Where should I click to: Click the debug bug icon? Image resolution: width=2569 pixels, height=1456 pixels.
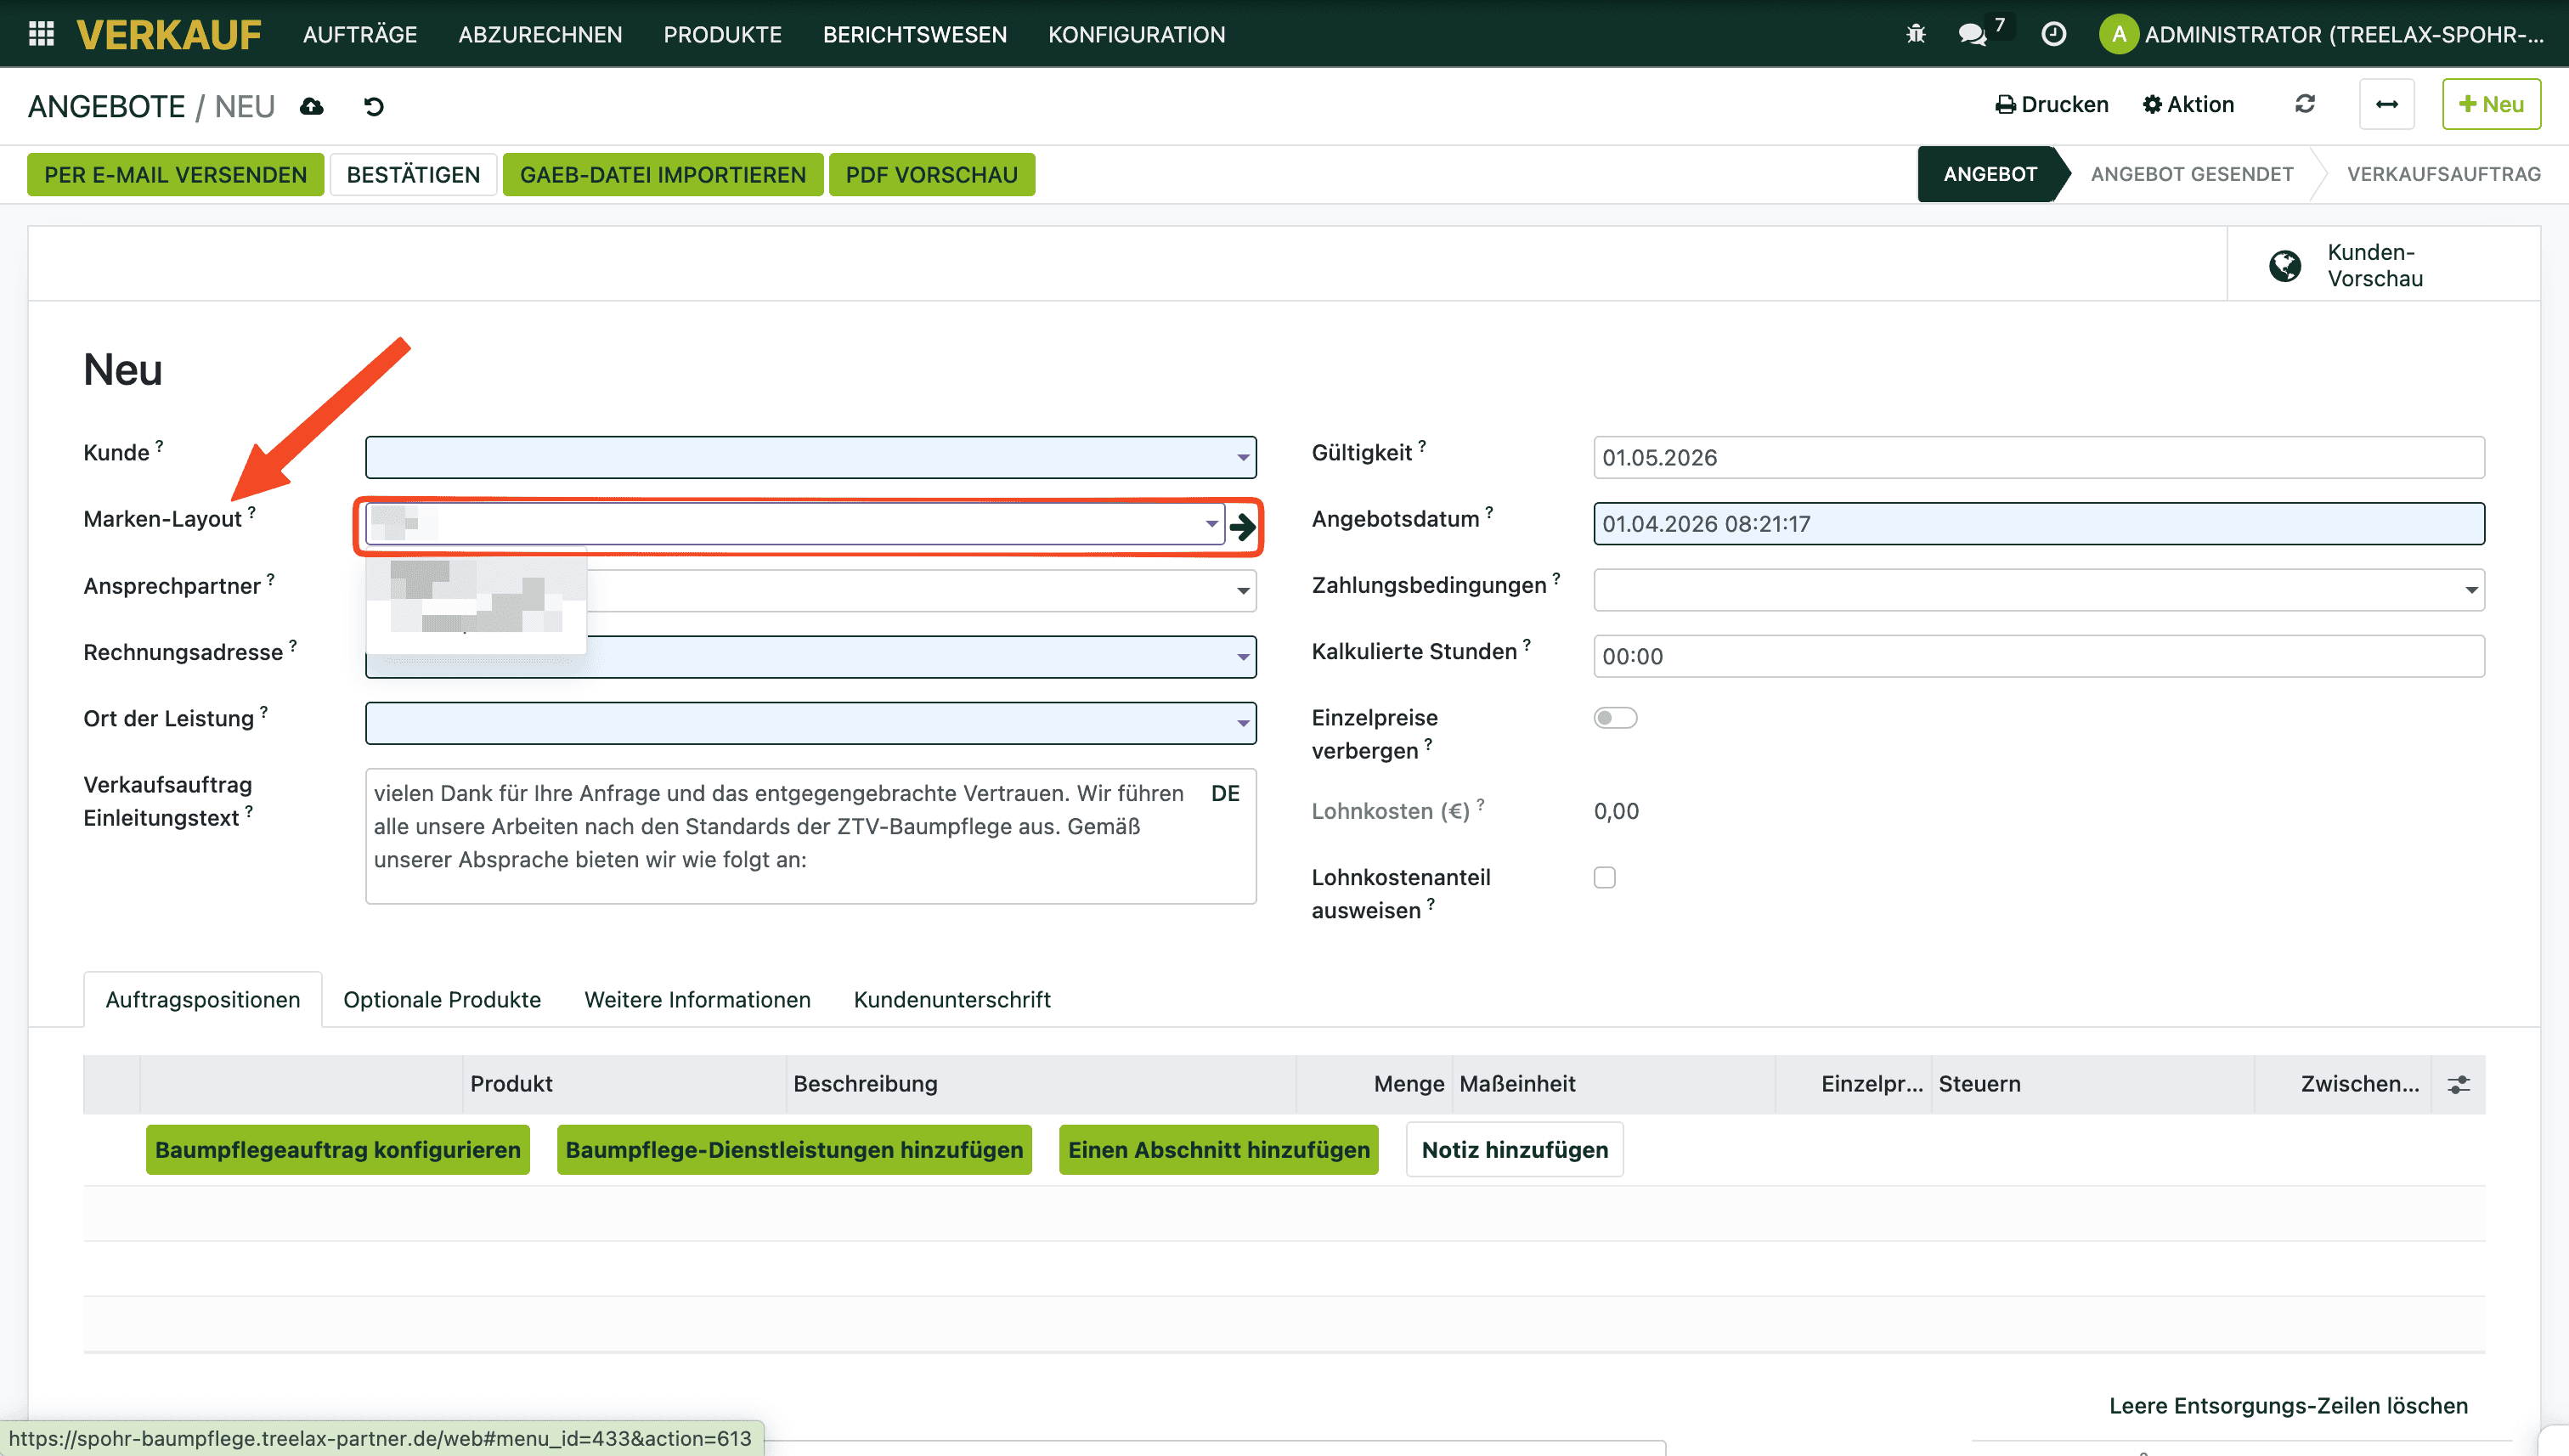[x=1915, y=34]
